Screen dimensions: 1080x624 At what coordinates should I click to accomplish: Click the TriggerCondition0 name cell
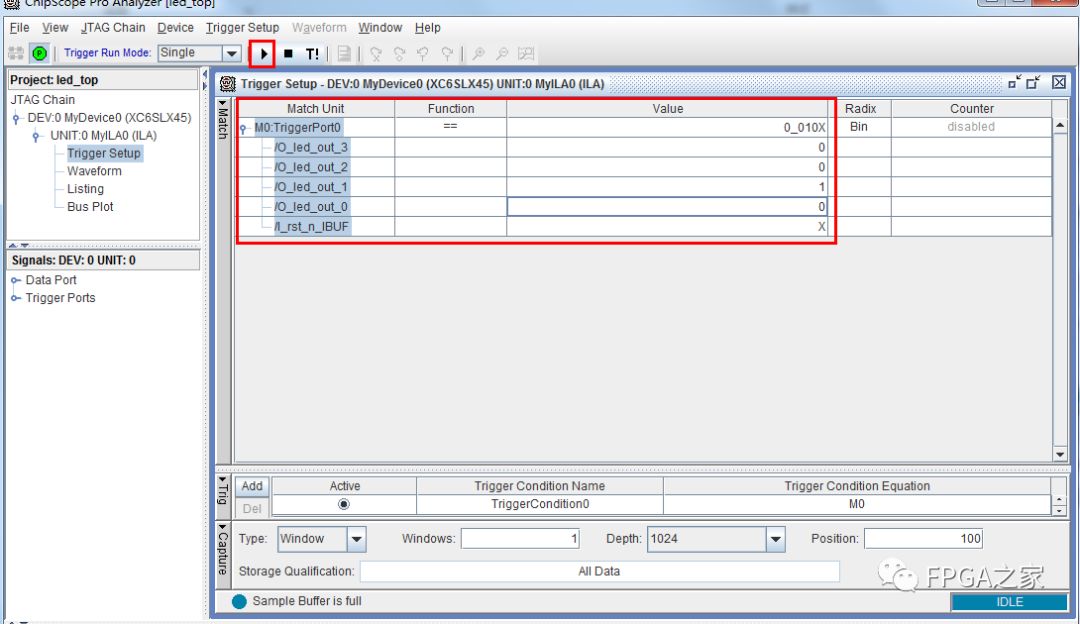[x=540, y=504]
